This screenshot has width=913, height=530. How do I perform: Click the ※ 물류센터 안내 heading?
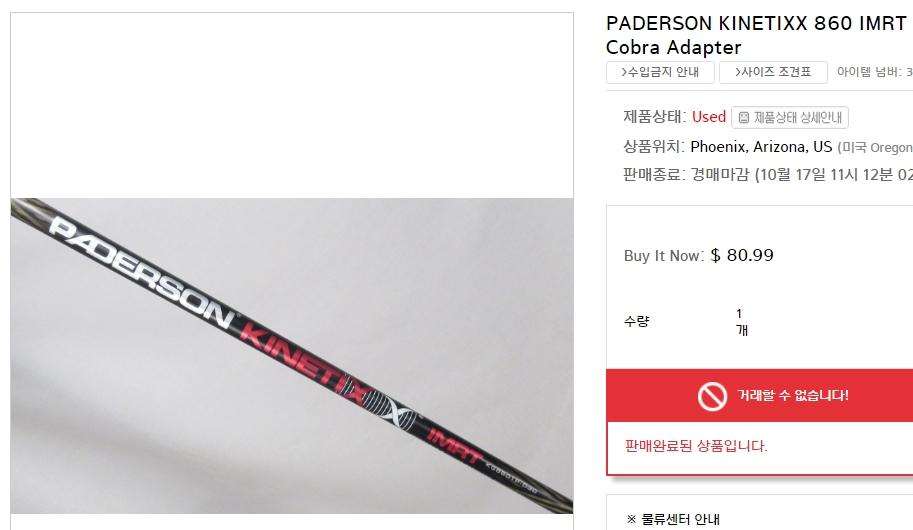[x=673, y=519]
